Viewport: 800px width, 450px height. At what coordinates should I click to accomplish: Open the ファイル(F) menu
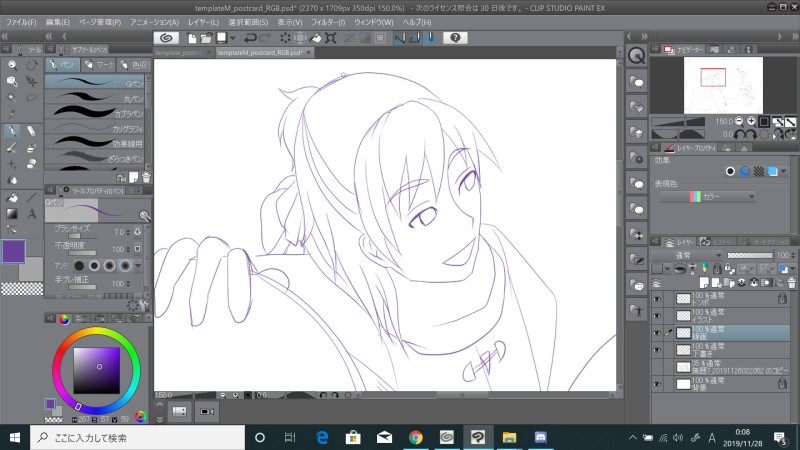coord(21,22)
